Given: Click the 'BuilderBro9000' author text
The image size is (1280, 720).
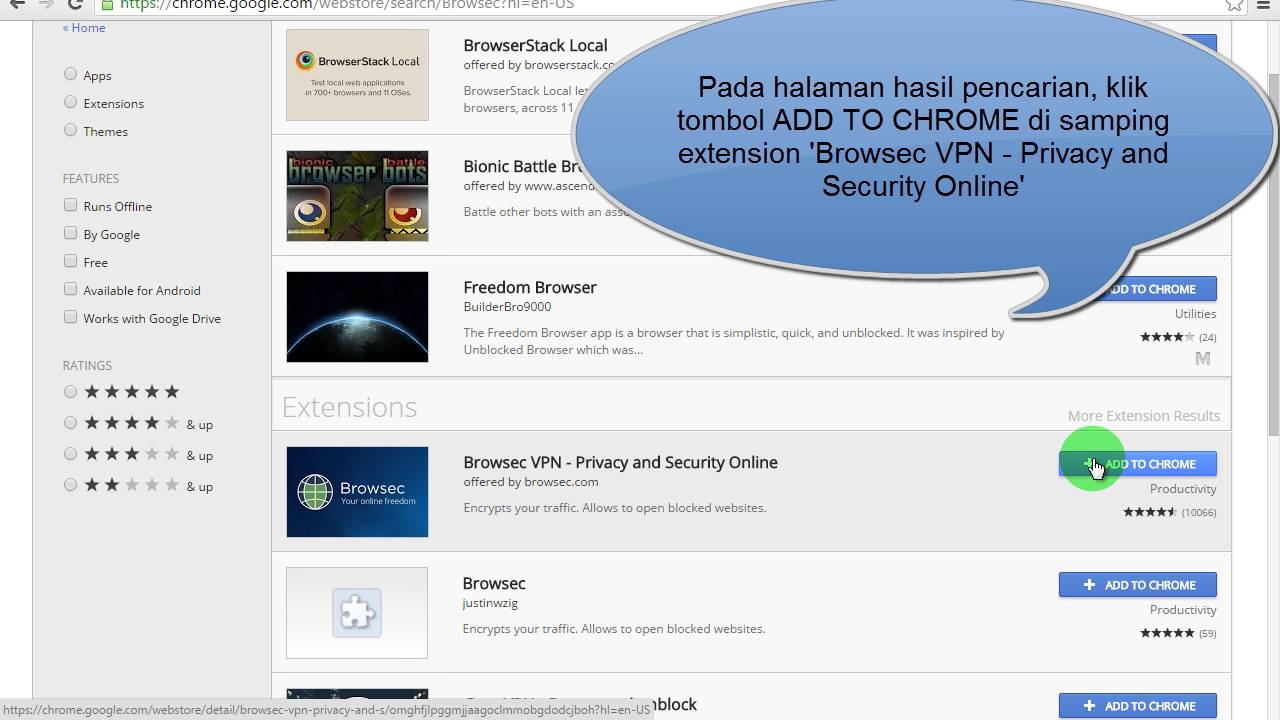Looking at the screenshot, I should coord(507,307).
